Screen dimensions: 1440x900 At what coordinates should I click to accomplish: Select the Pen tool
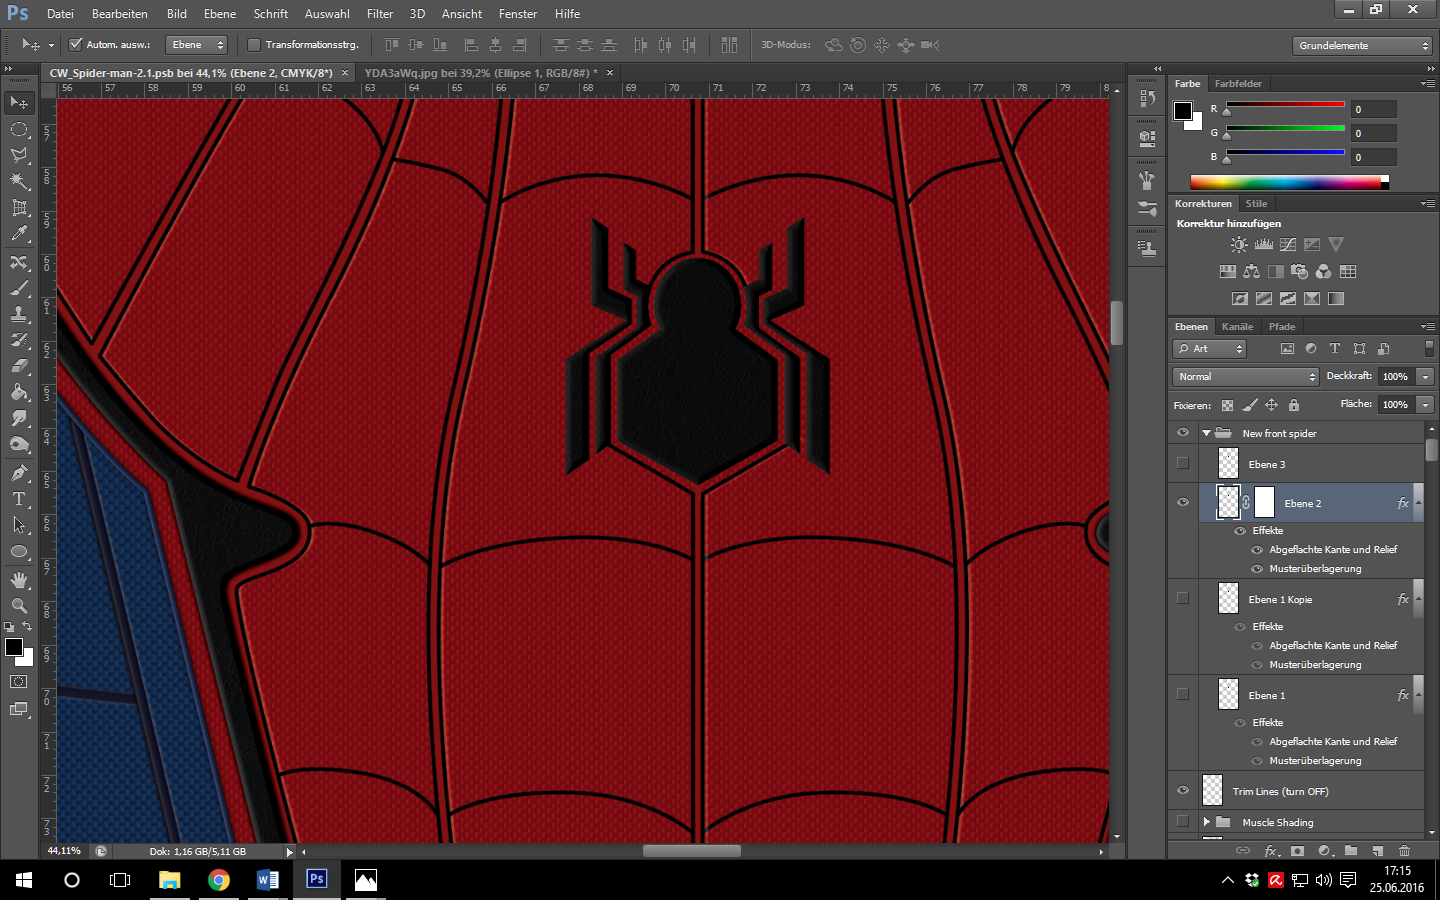click(19, 473)
